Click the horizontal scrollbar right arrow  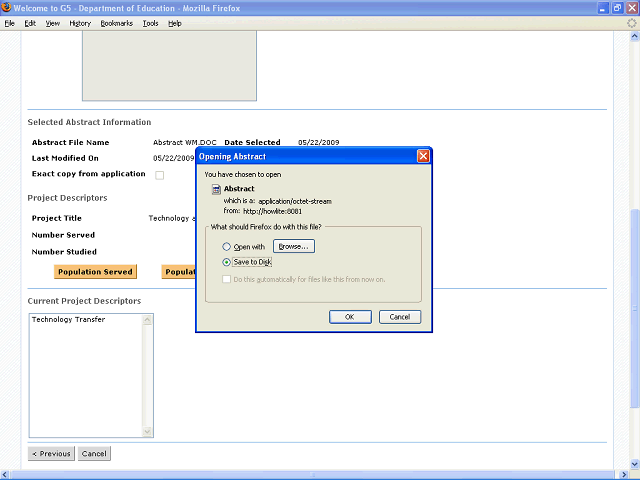click(624, 475)
